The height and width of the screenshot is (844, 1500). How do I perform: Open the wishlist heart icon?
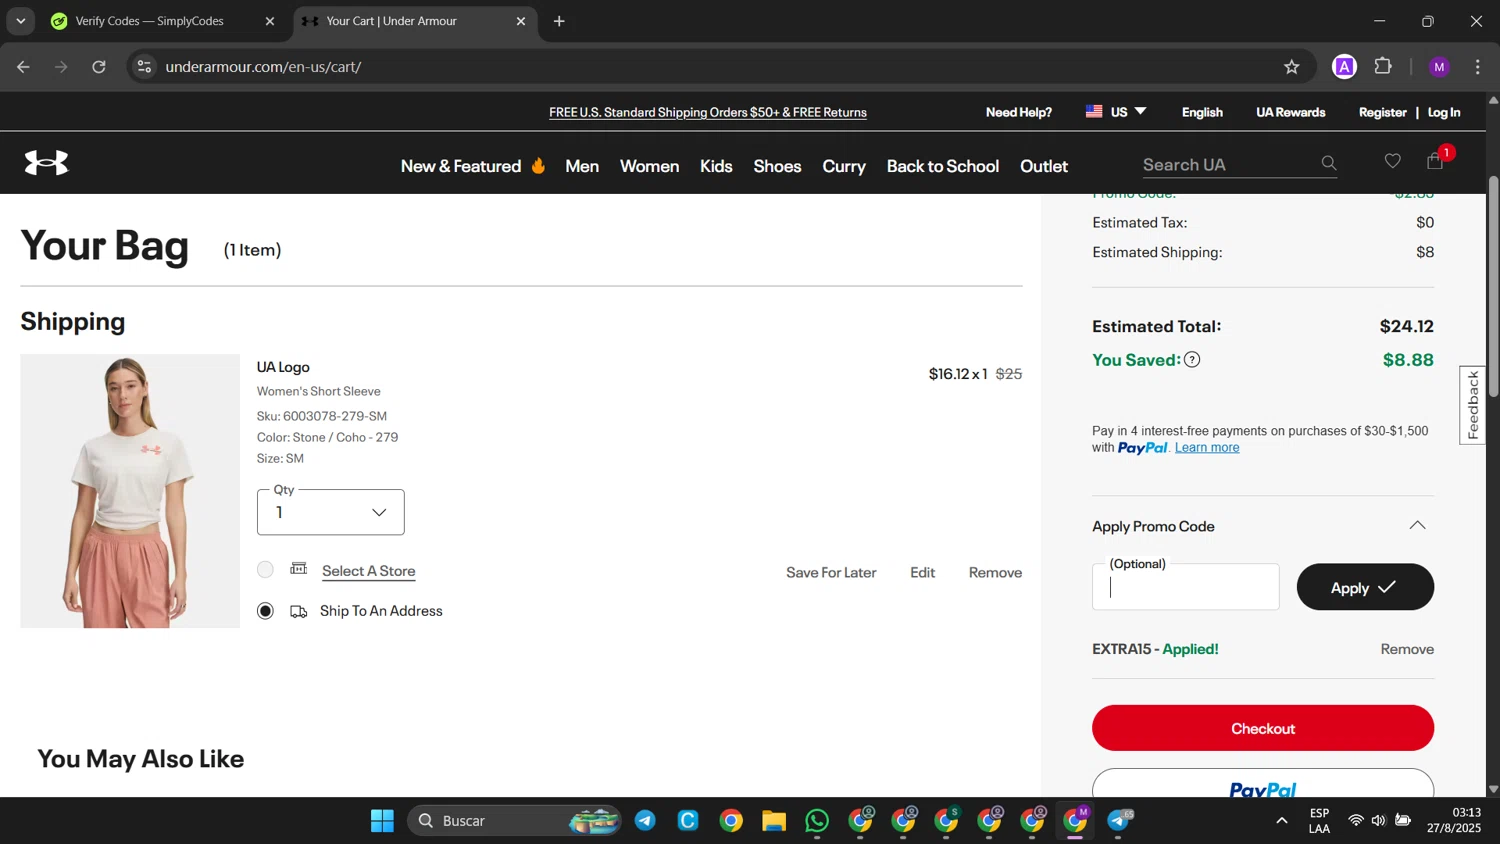pyautogui.click(x=1392, y=161)
